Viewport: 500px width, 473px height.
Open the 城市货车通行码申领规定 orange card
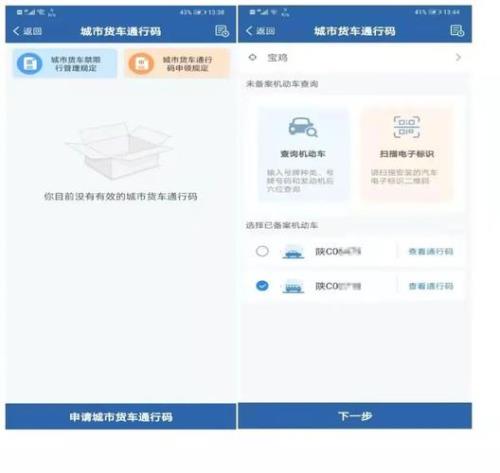[177, 63]
